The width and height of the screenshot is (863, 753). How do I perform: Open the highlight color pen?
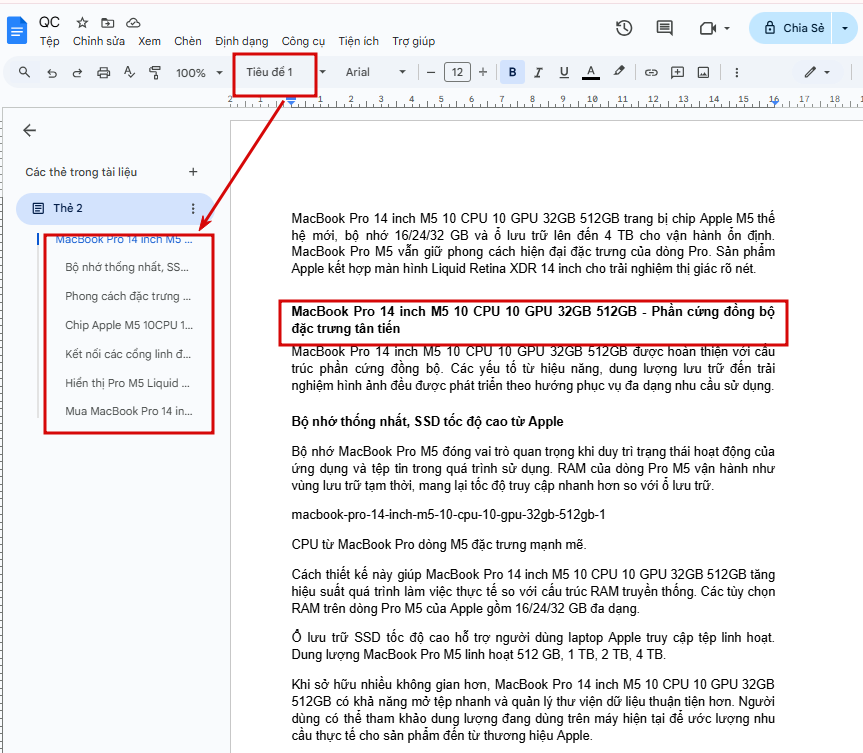[619, 72]
